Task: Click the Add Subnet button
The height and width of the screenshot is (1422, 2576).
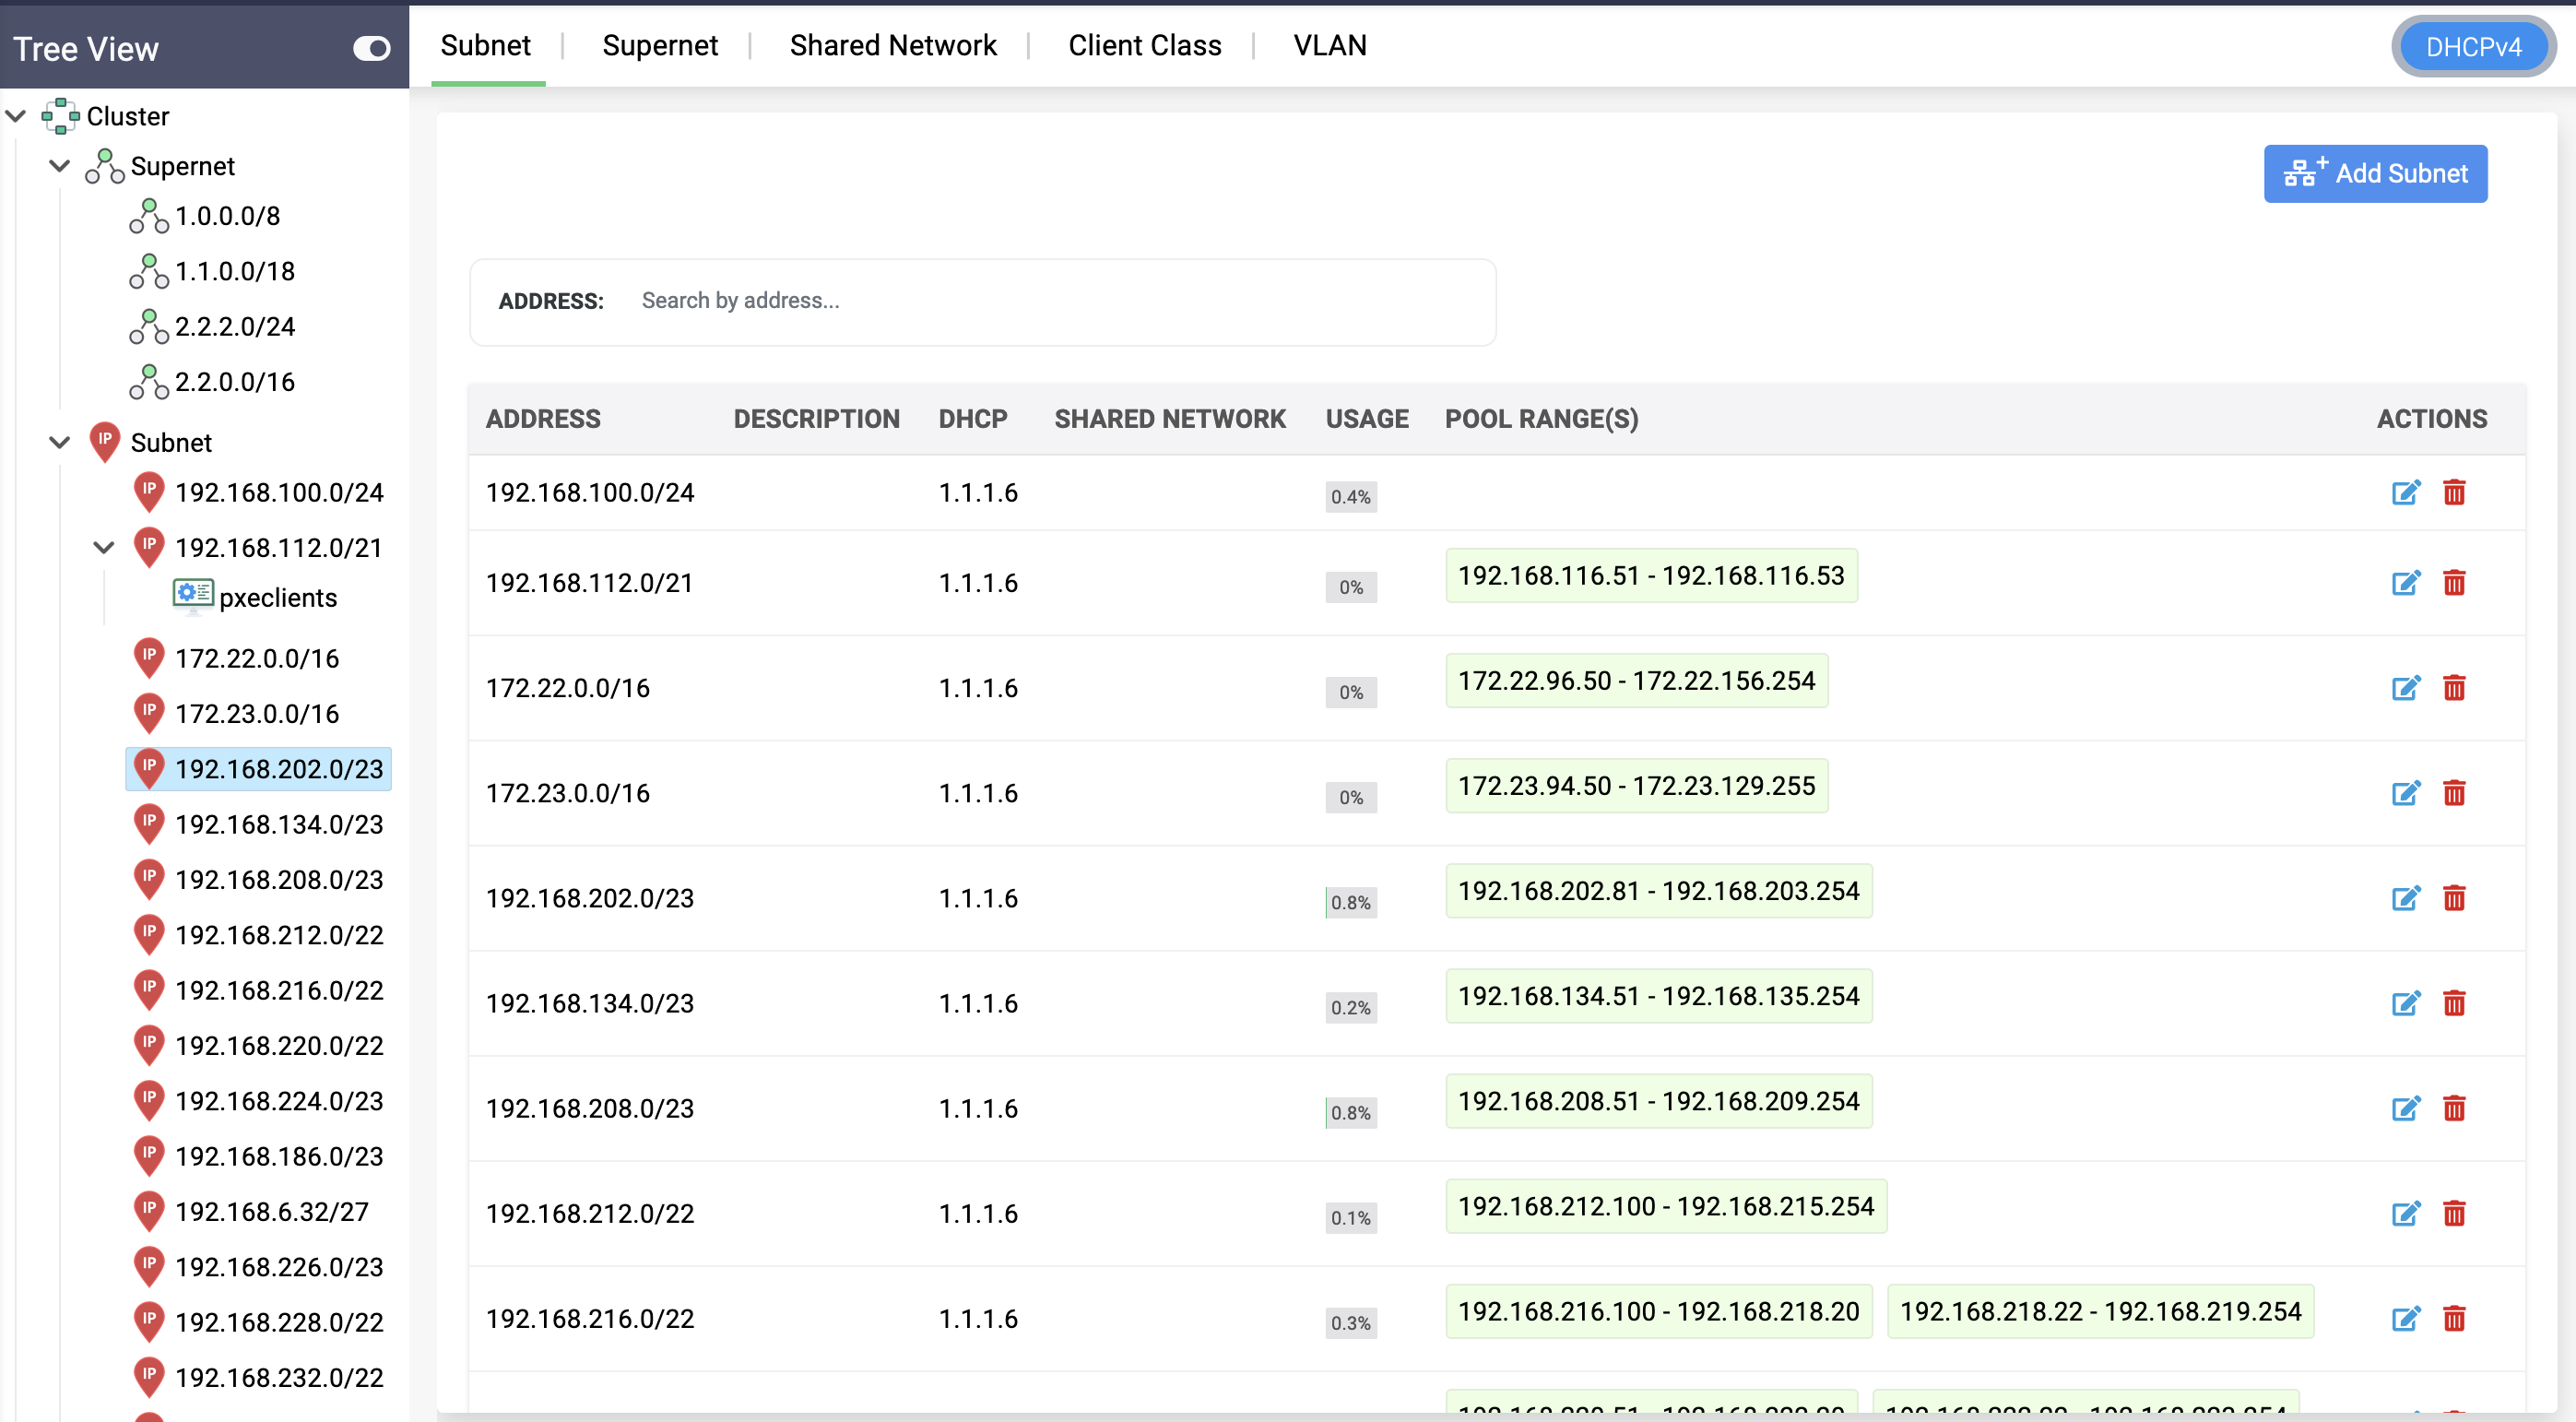Action: tap(2376, 173)
